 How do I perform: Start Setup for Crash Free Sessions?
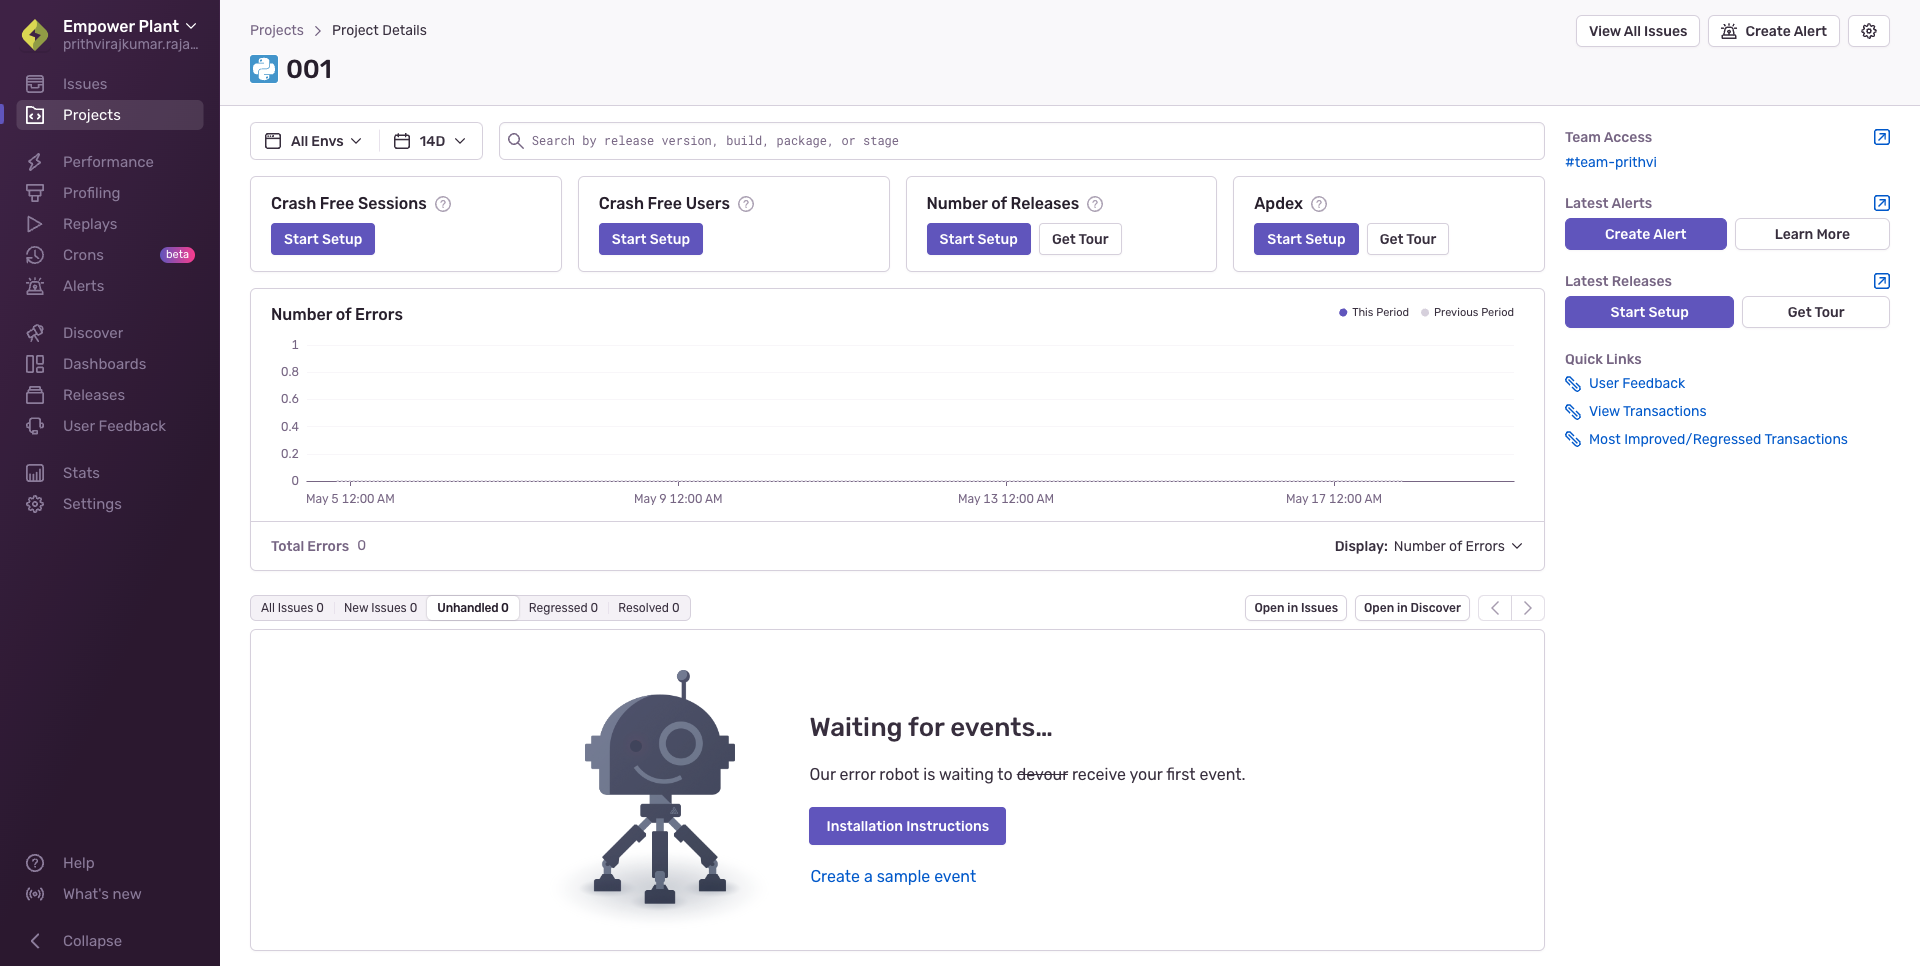323,239
